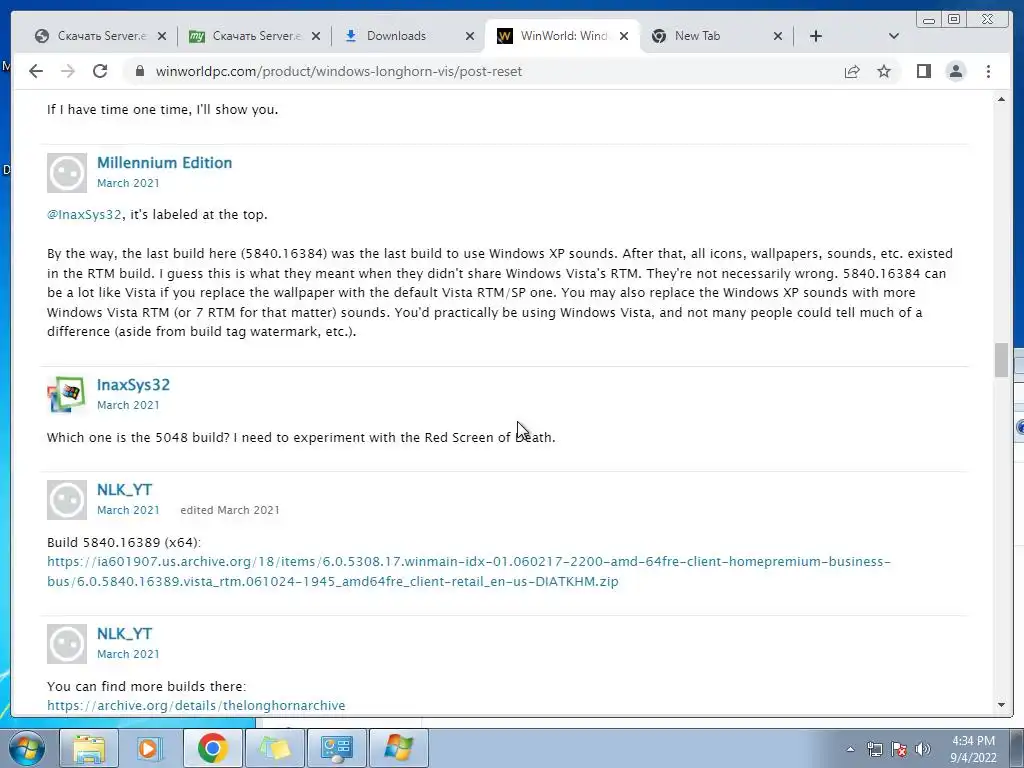
Task: Expand the tab search chevron
Action: click(x=894, y=36)
